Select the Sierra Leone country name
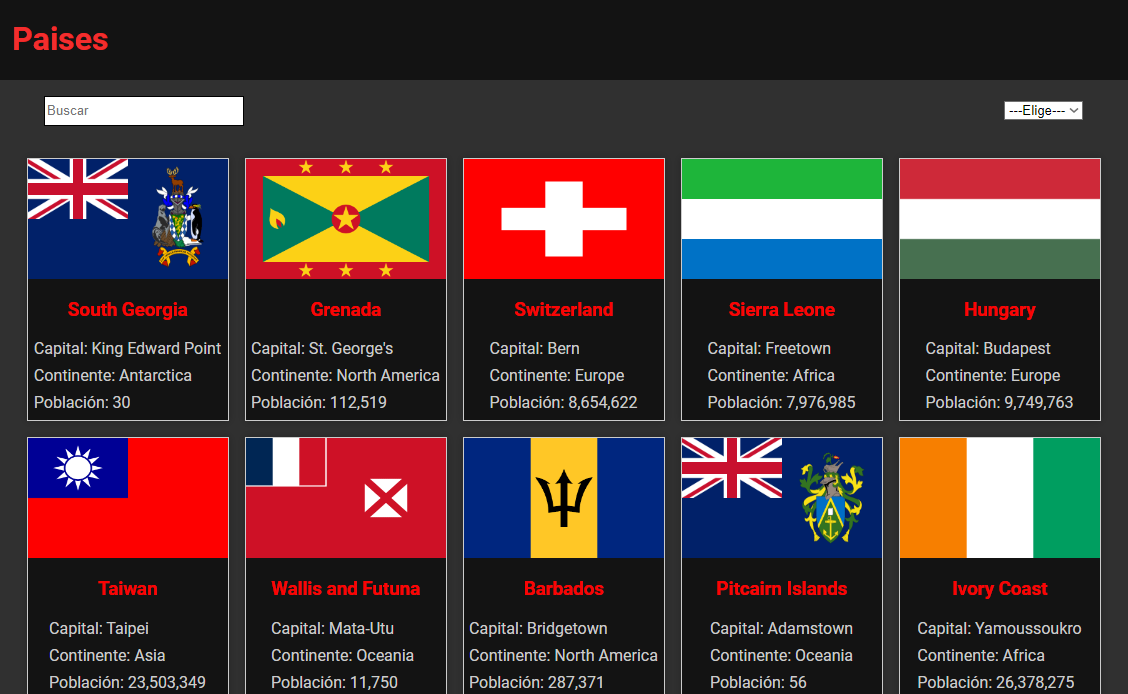Image resolution: width=1128 pixels, height=694 pixels. tap(782, 310)
